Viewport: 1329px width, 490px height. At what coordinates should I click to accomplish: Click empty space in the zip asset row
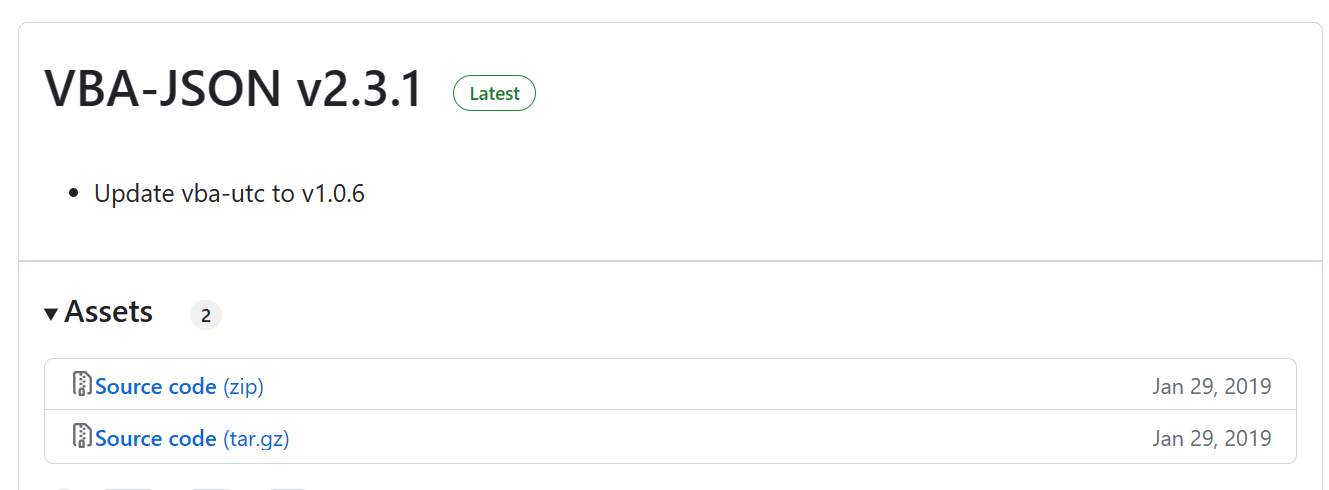coord(700,386)
